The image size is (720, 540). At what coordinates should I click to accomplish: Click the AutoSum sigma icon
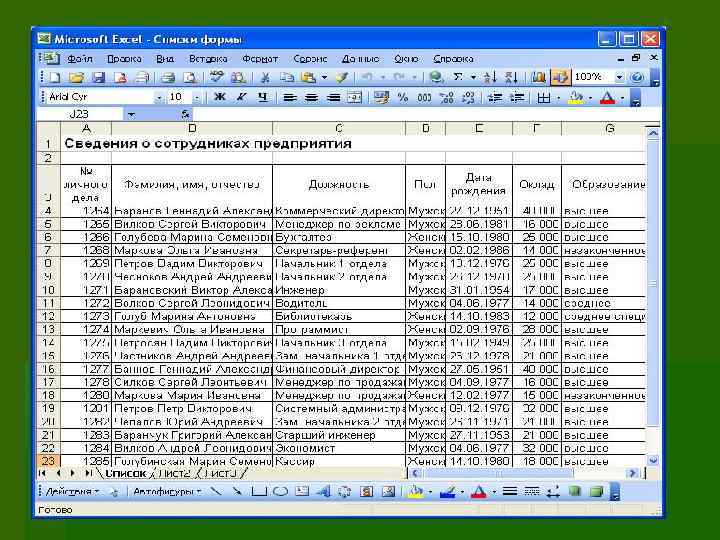458,77
